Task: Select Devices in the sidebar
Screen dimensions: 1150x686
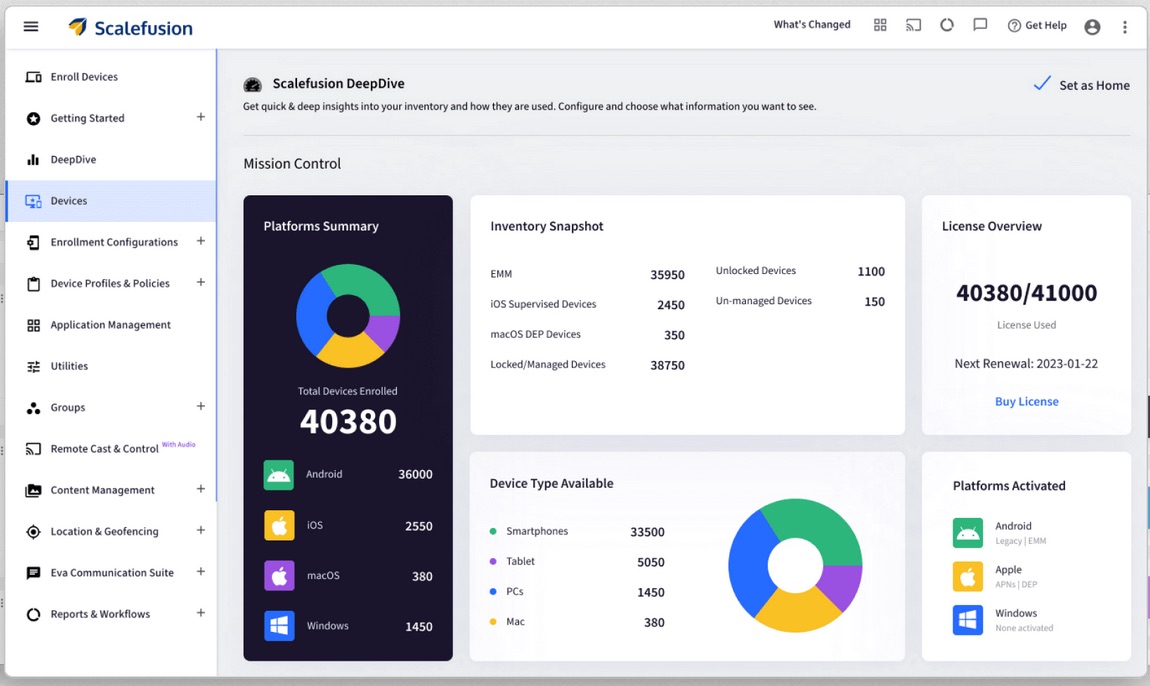Action: point(111,201)
